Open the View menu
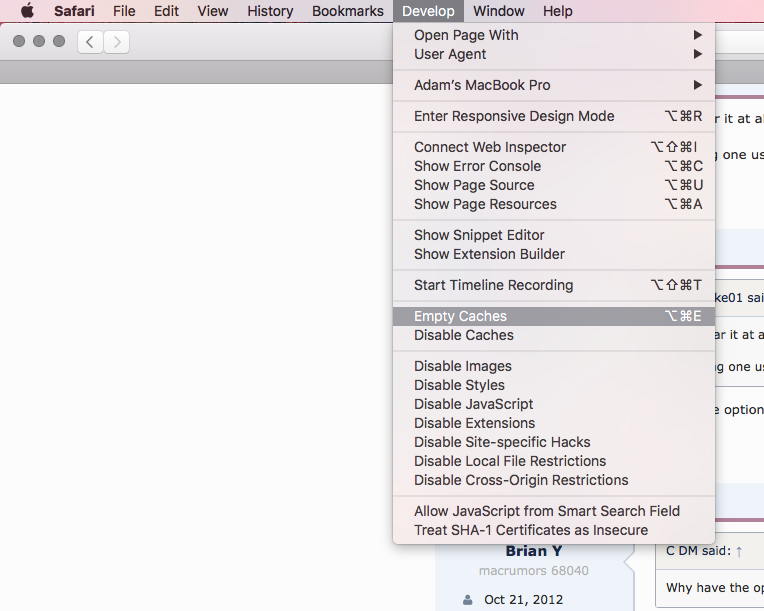Screen dimensions: 764x611 click(212, 11)
